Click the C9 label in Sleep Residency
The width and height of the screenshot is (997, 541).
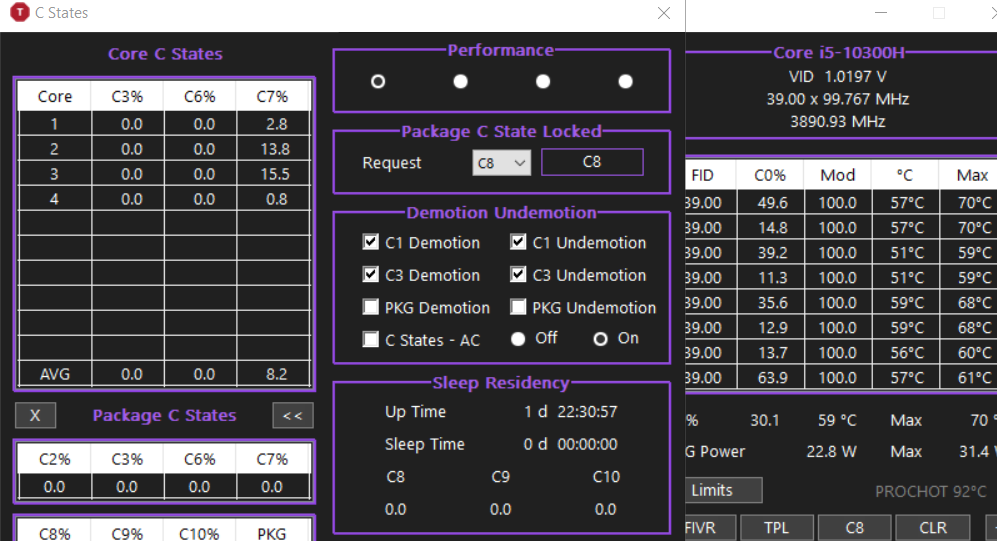500,477
